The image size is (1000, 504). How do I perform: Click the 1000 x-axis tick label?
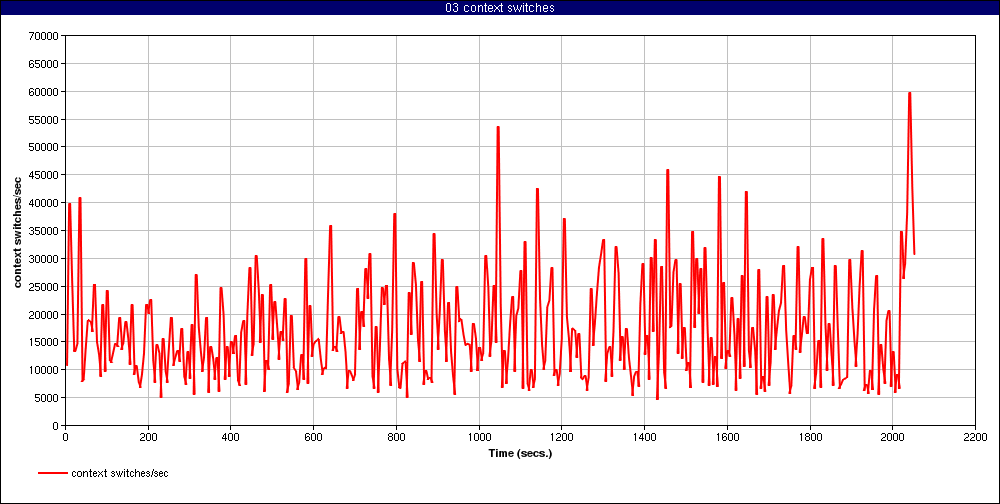(479, 437)
